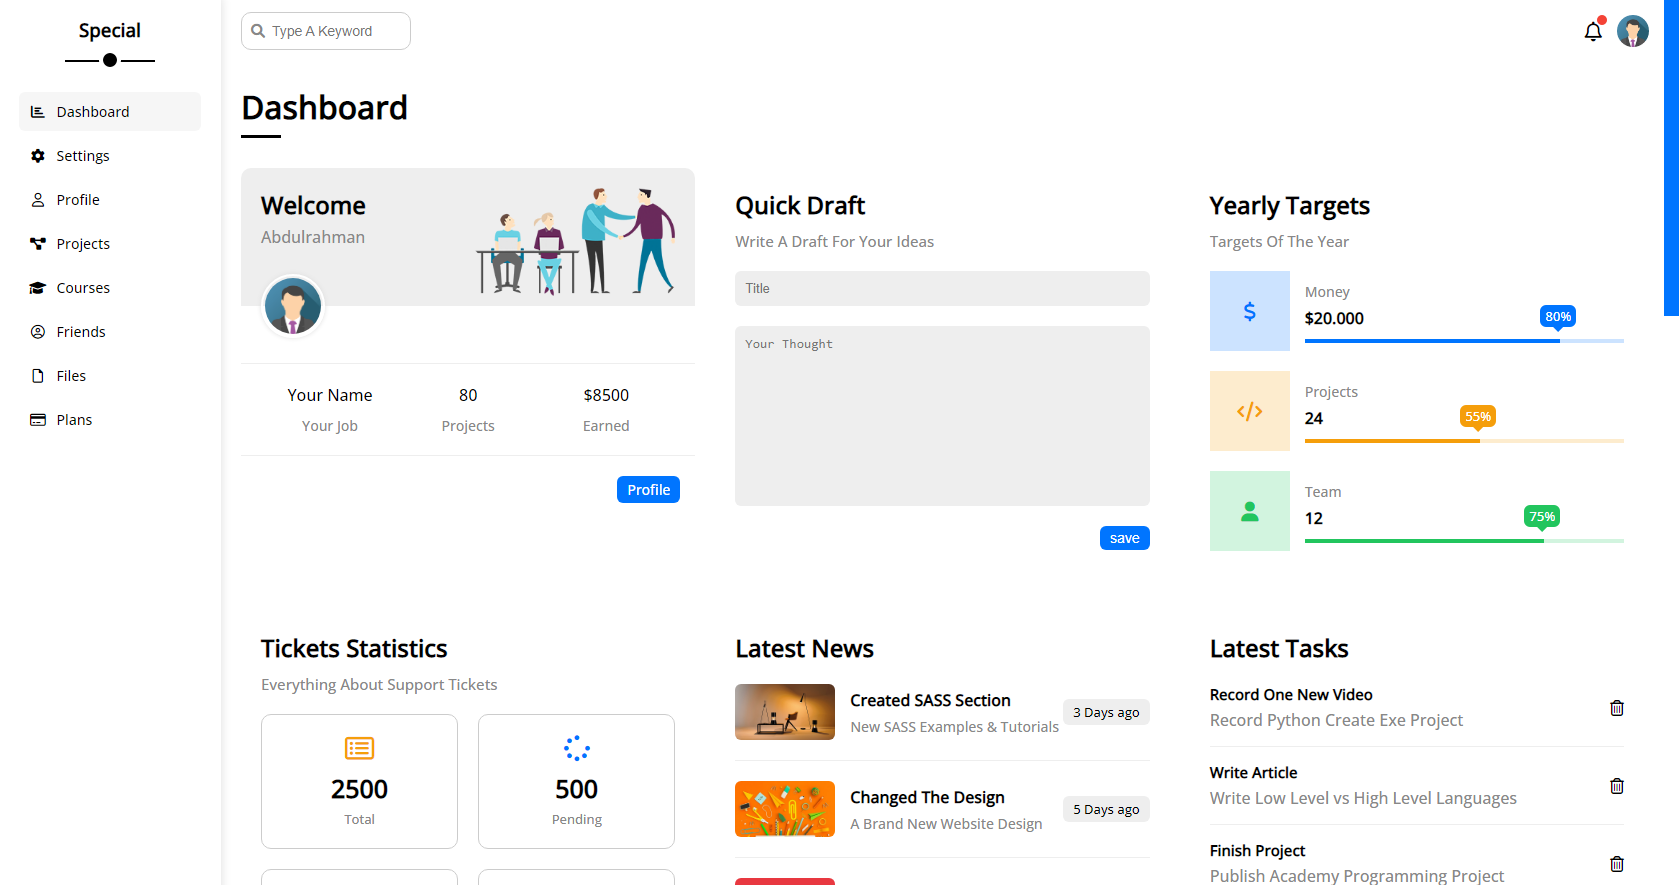Focus the Type A Keyword search box
The height and width of the screenshot is (885, 1679).
click(326, 31)
